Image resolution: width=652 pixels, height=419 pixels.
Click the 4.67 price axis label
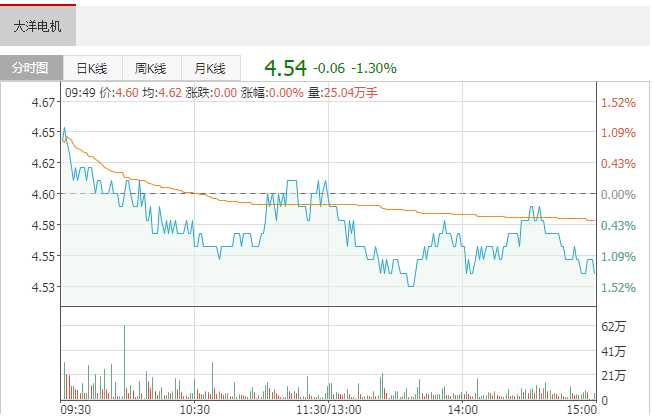43,102
